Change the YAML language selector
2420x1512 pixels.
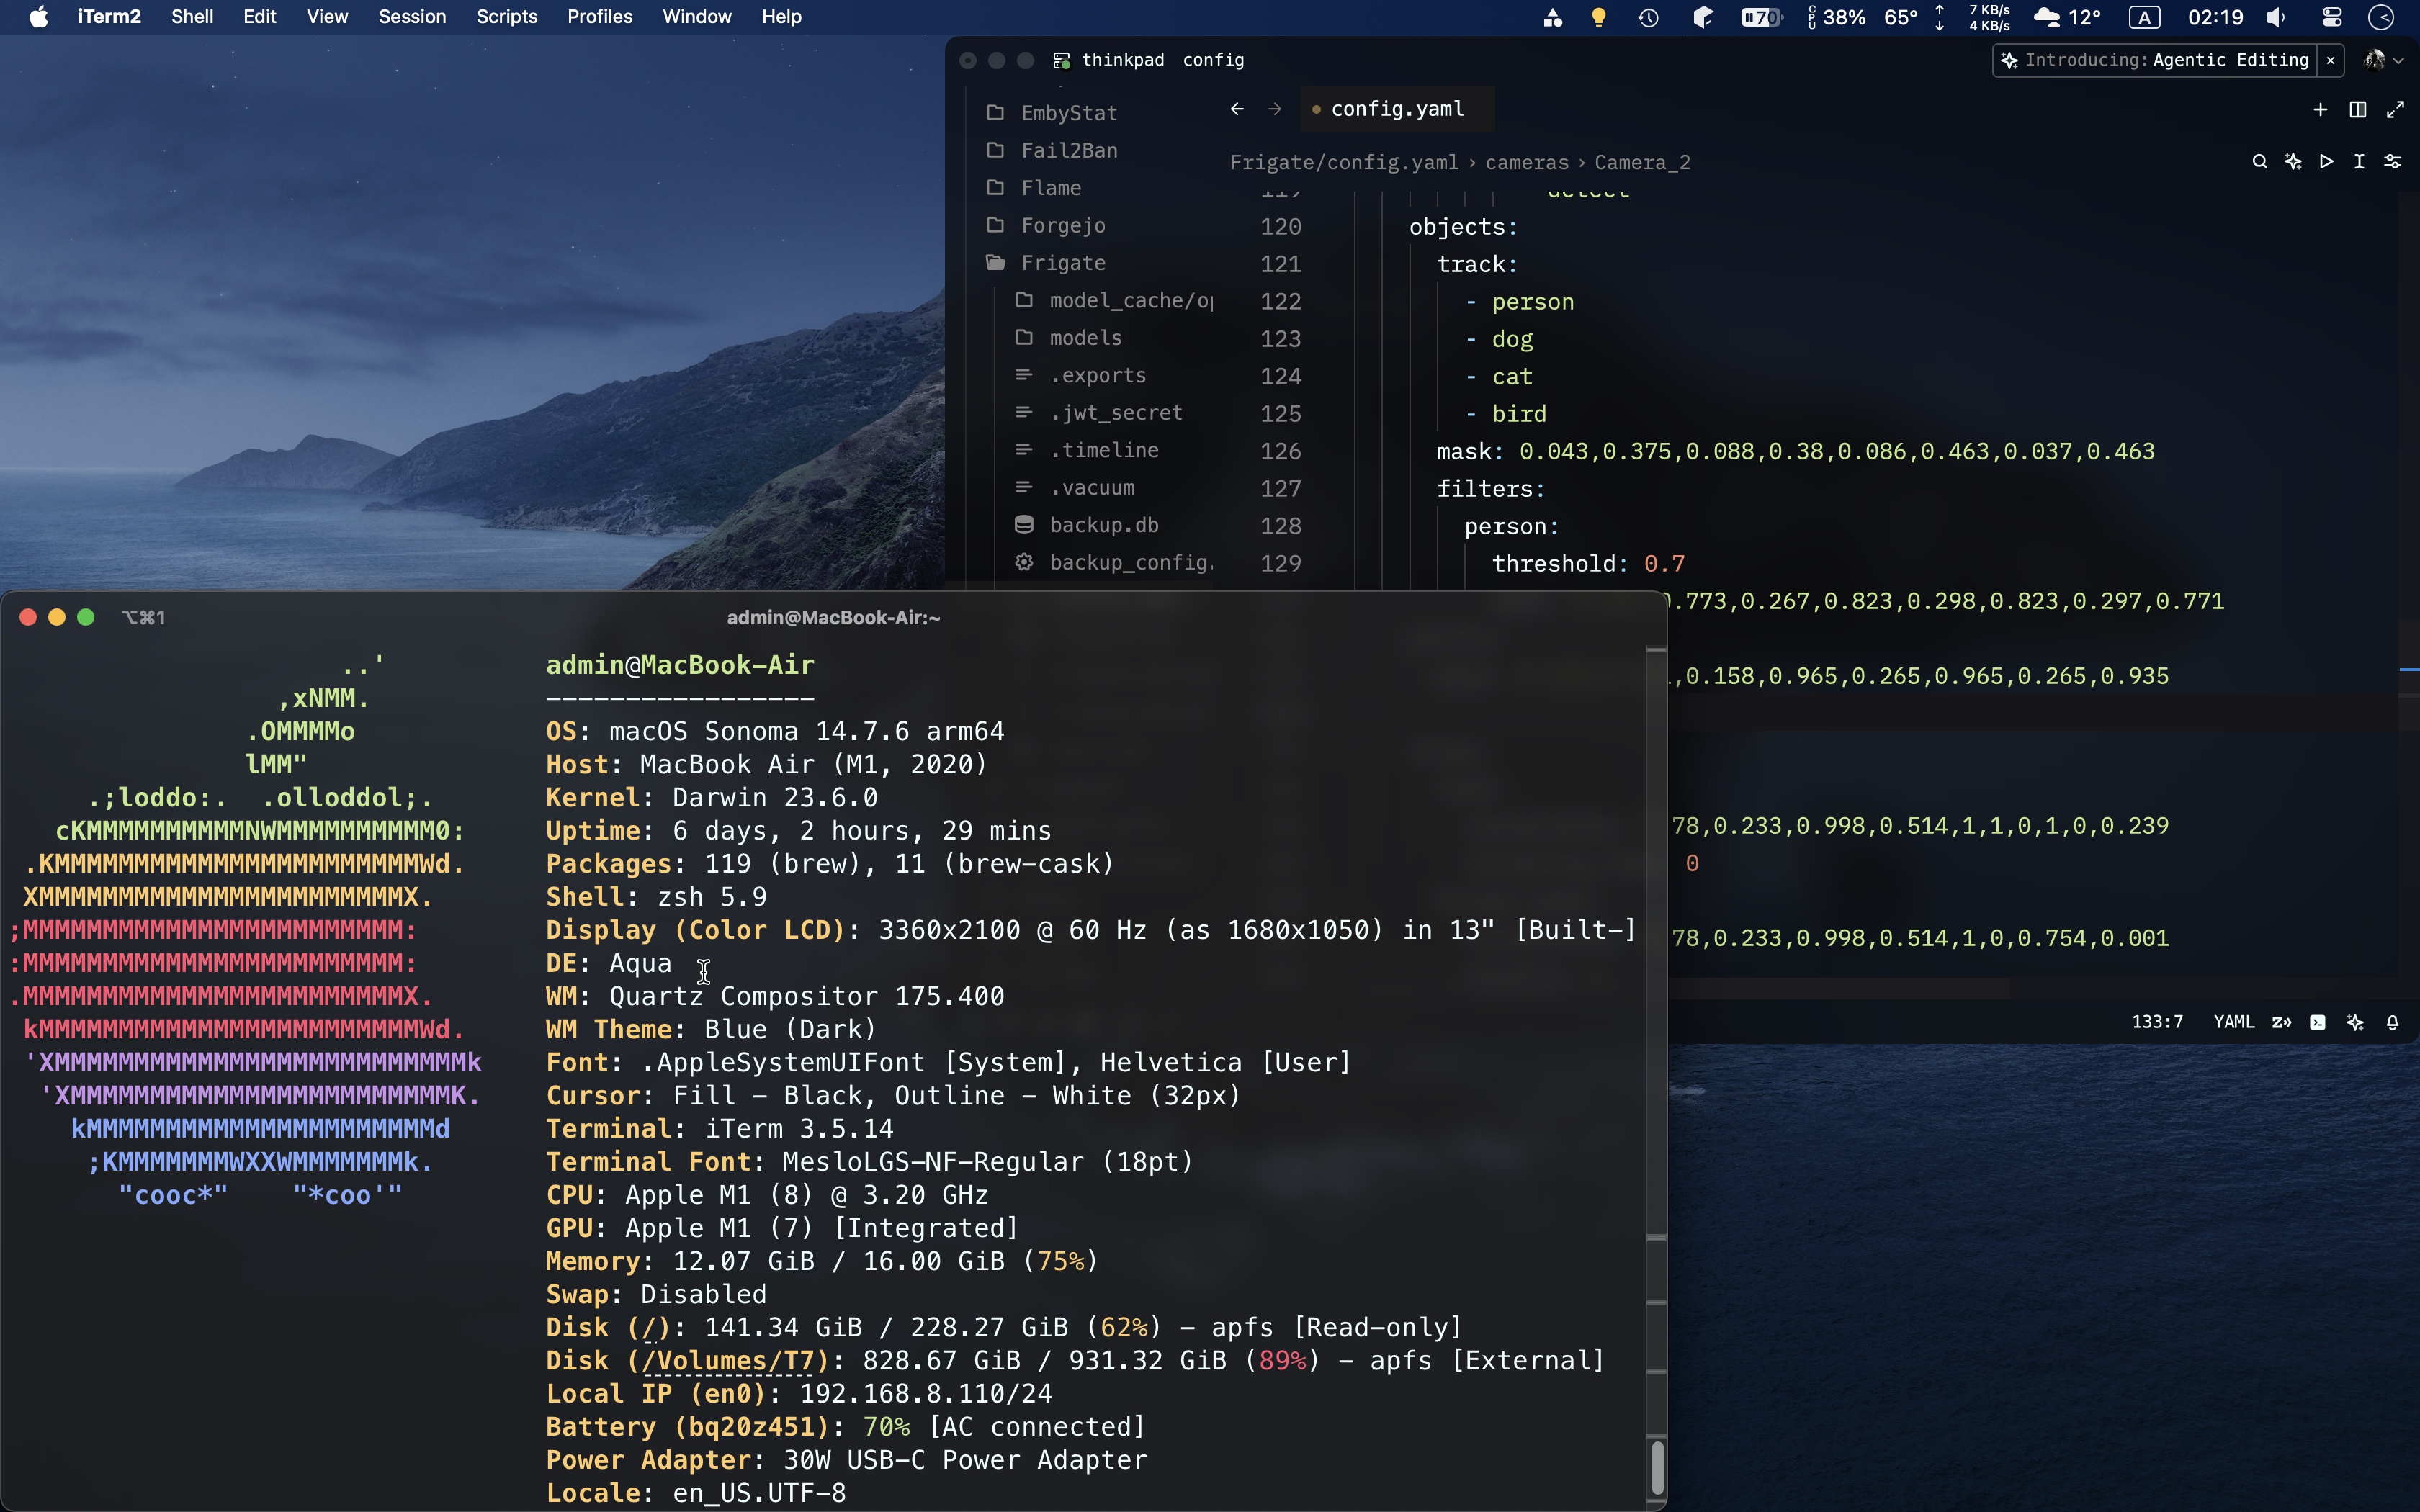(2233, 1022)
